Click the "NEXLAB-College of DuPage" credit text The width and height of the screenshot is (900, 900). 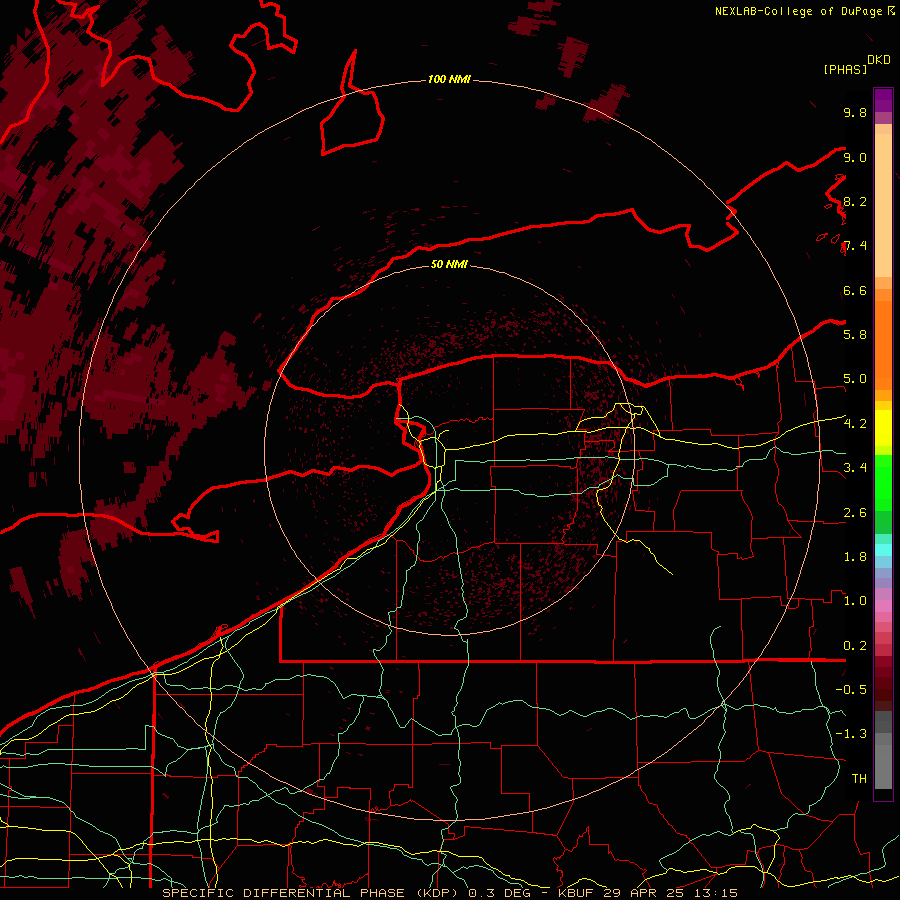coord(801,11)
